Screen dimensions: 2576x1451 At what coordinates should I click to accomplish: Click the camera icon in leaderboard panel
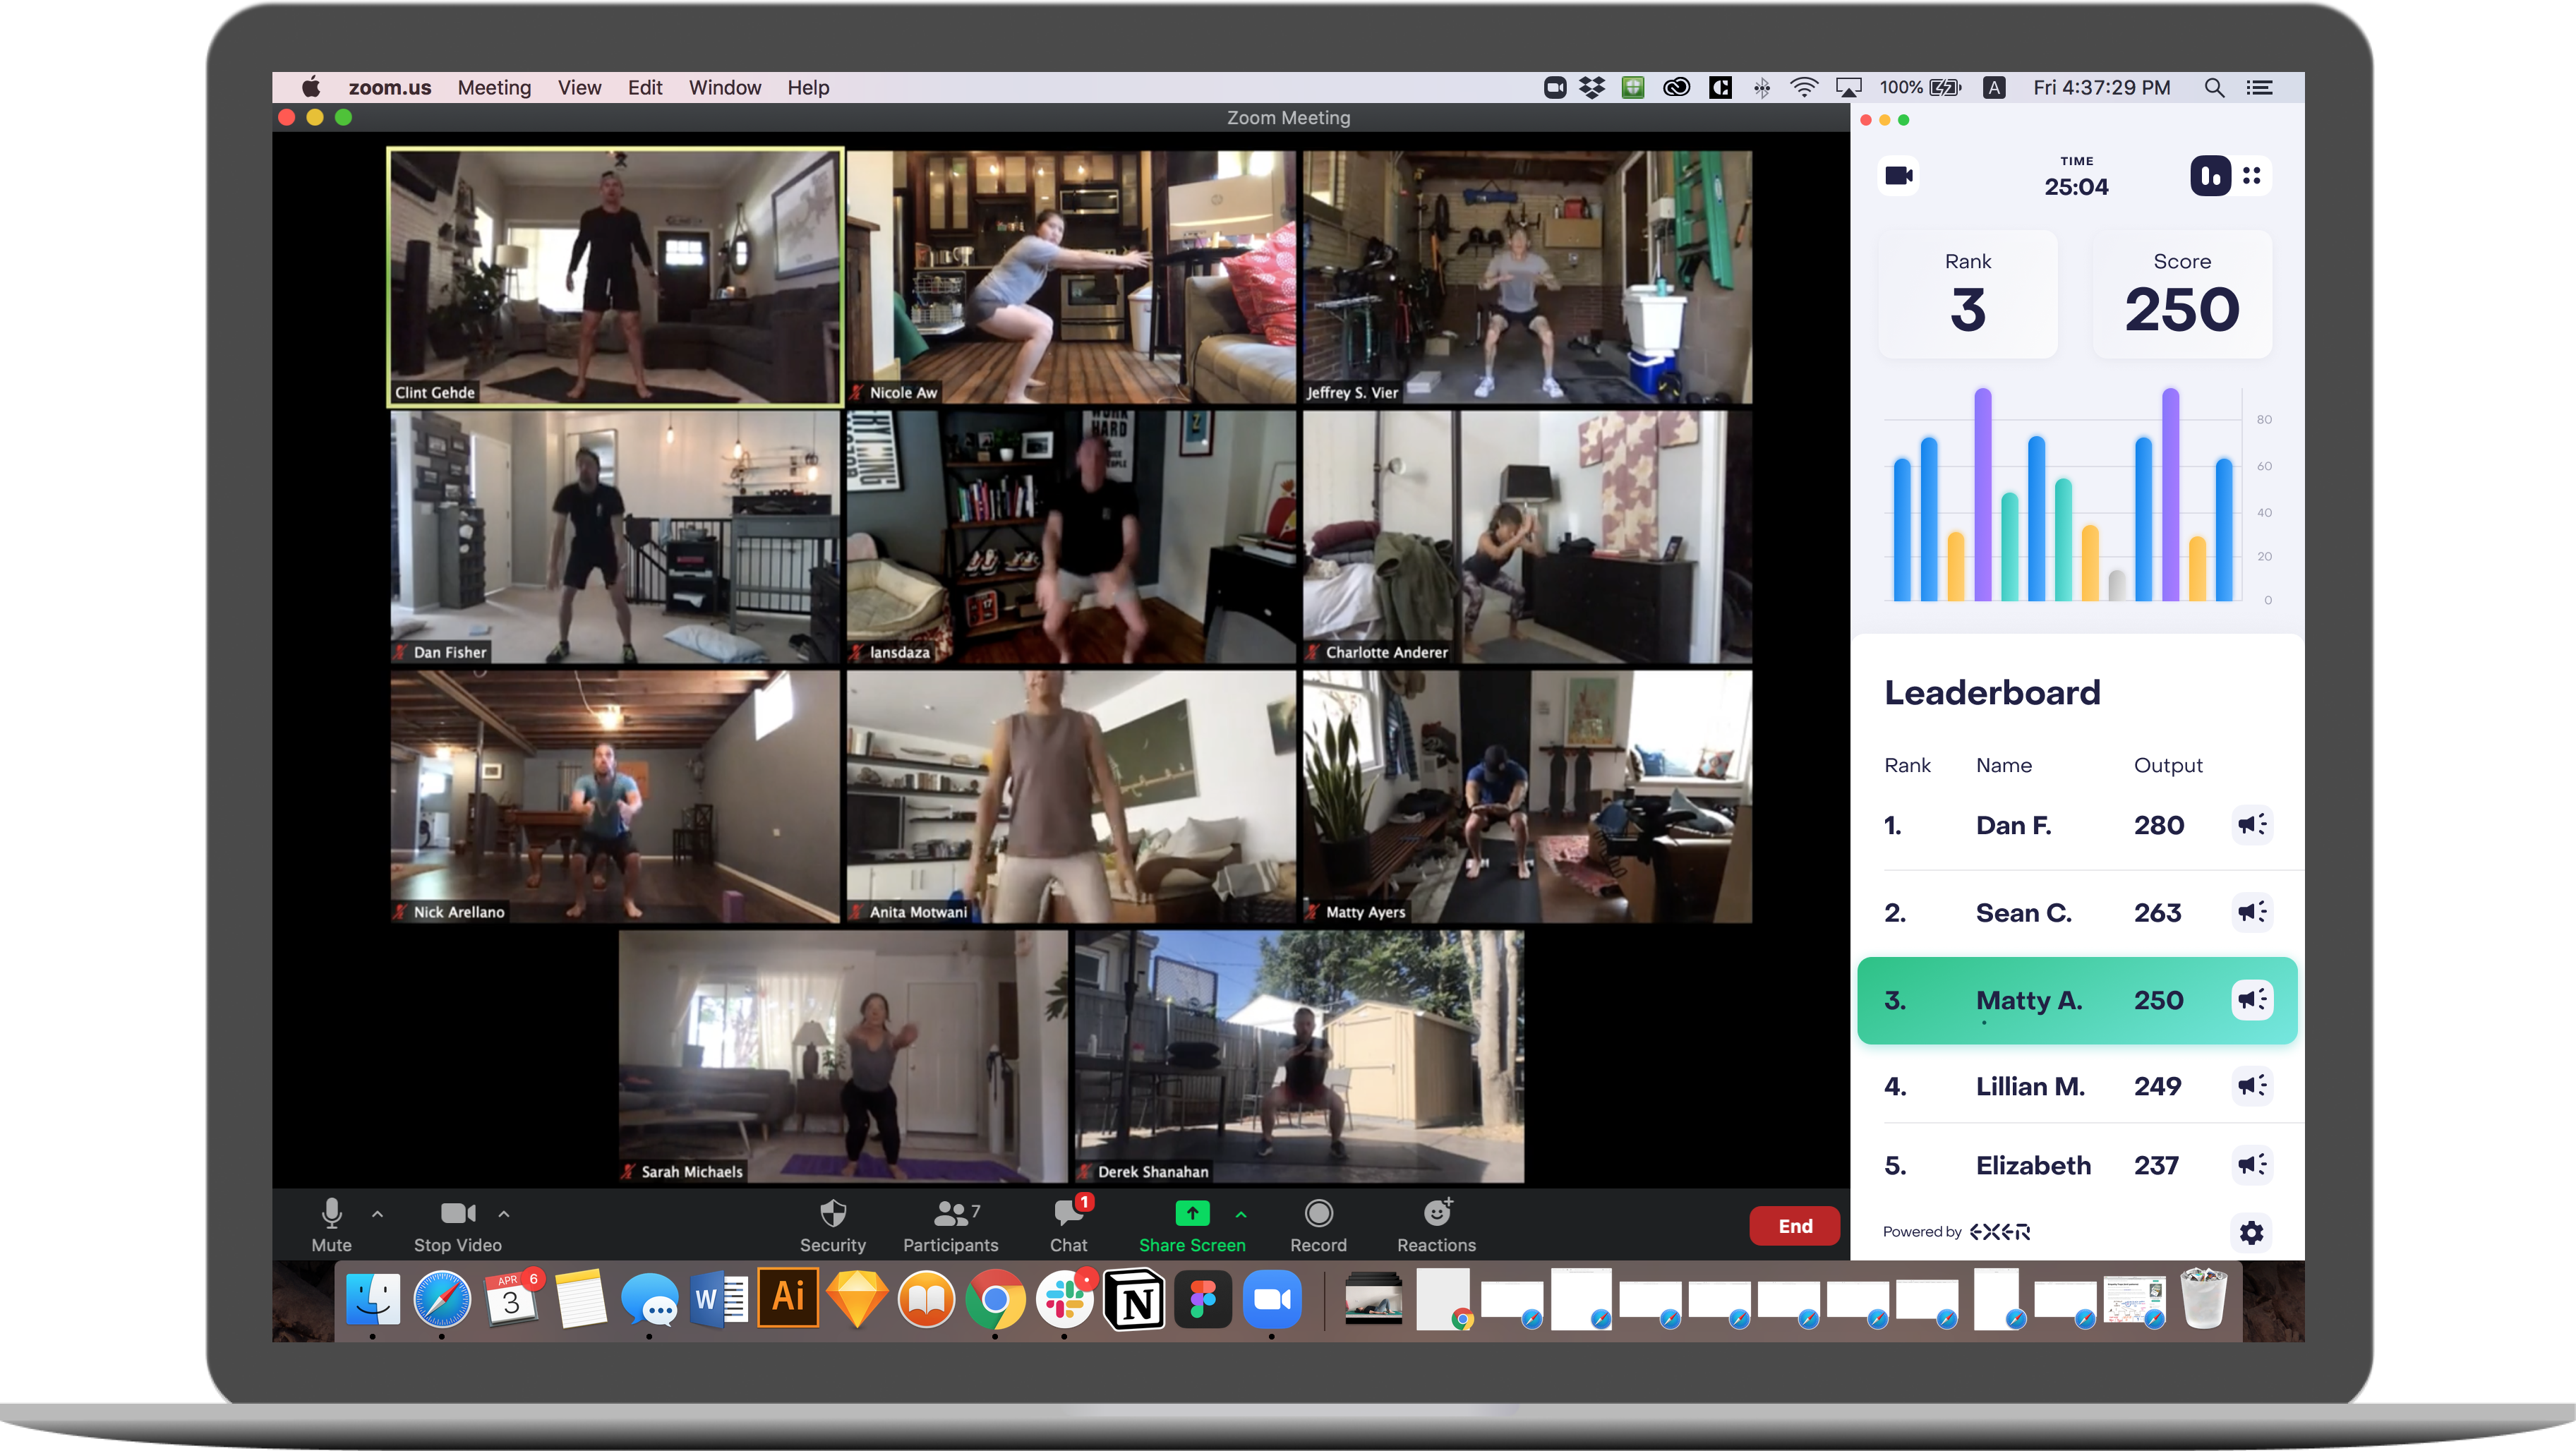1898,176
